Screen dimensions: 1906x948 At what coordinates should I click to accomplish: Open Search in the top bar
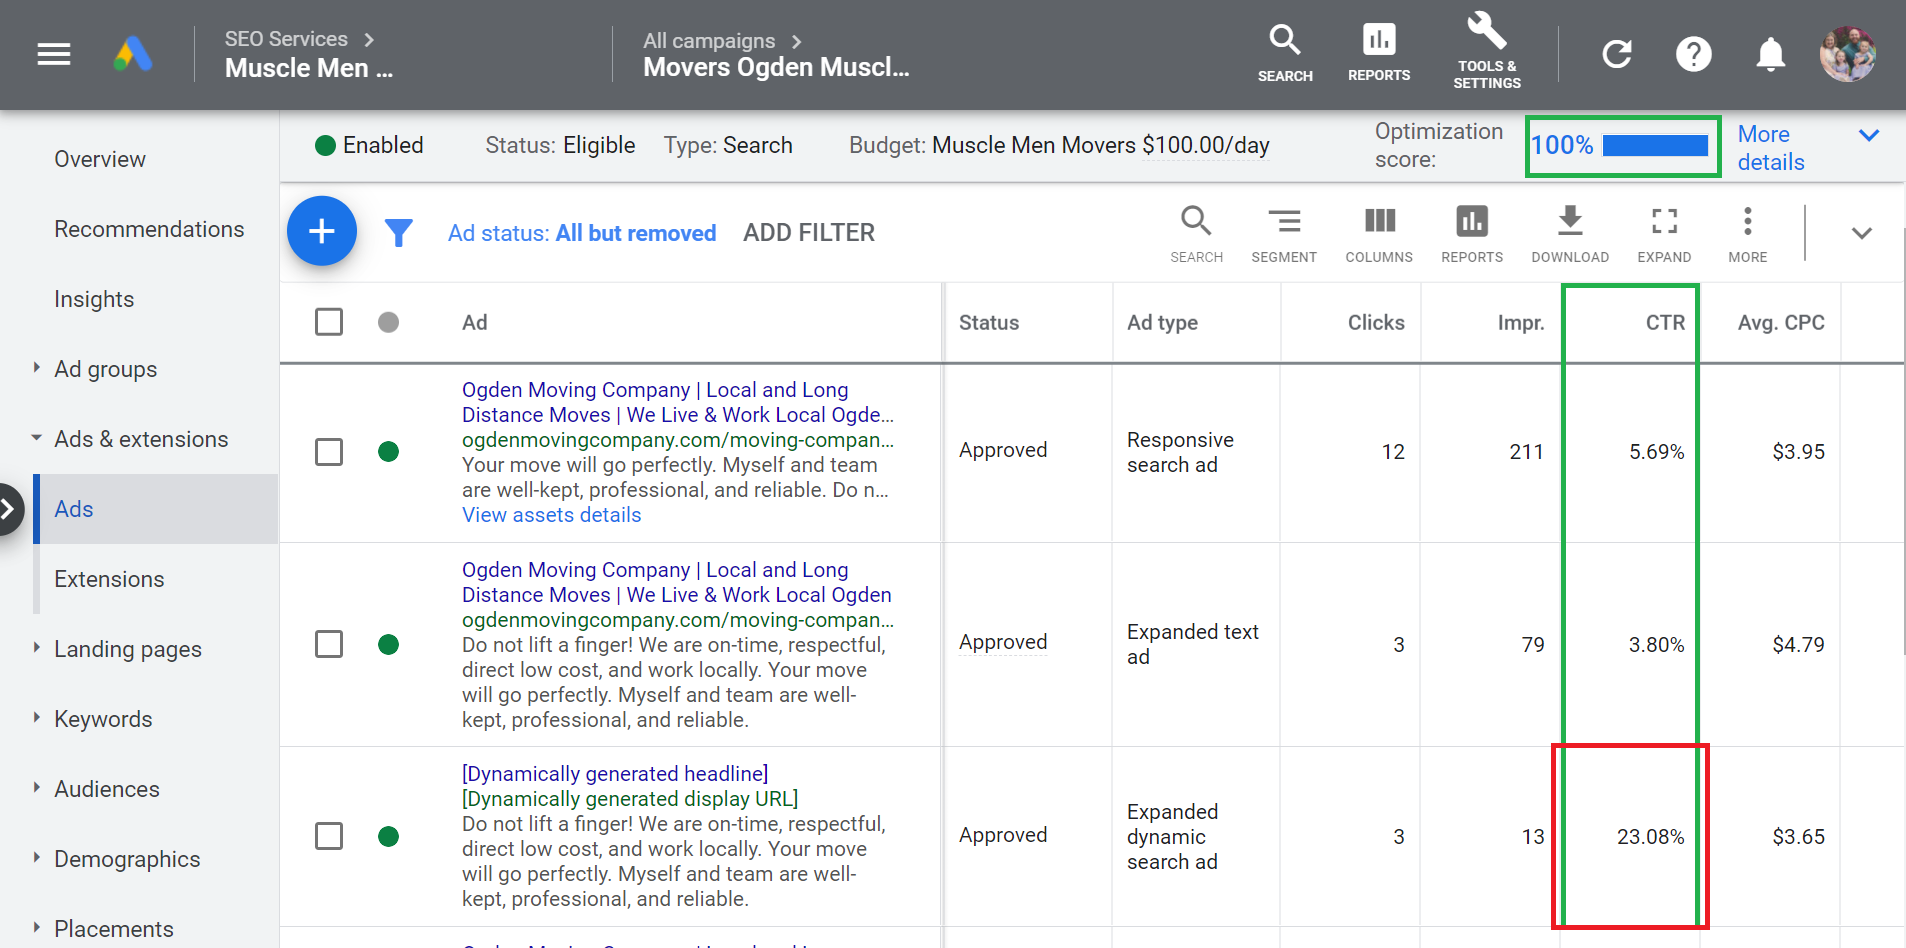pos(1285,53)
